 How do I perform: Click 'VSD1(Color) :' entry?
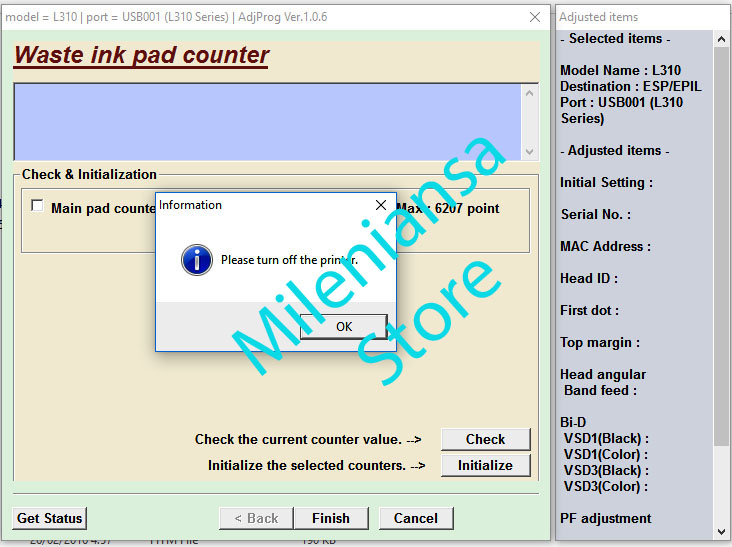pyautogui.click(x=606, y=454)
